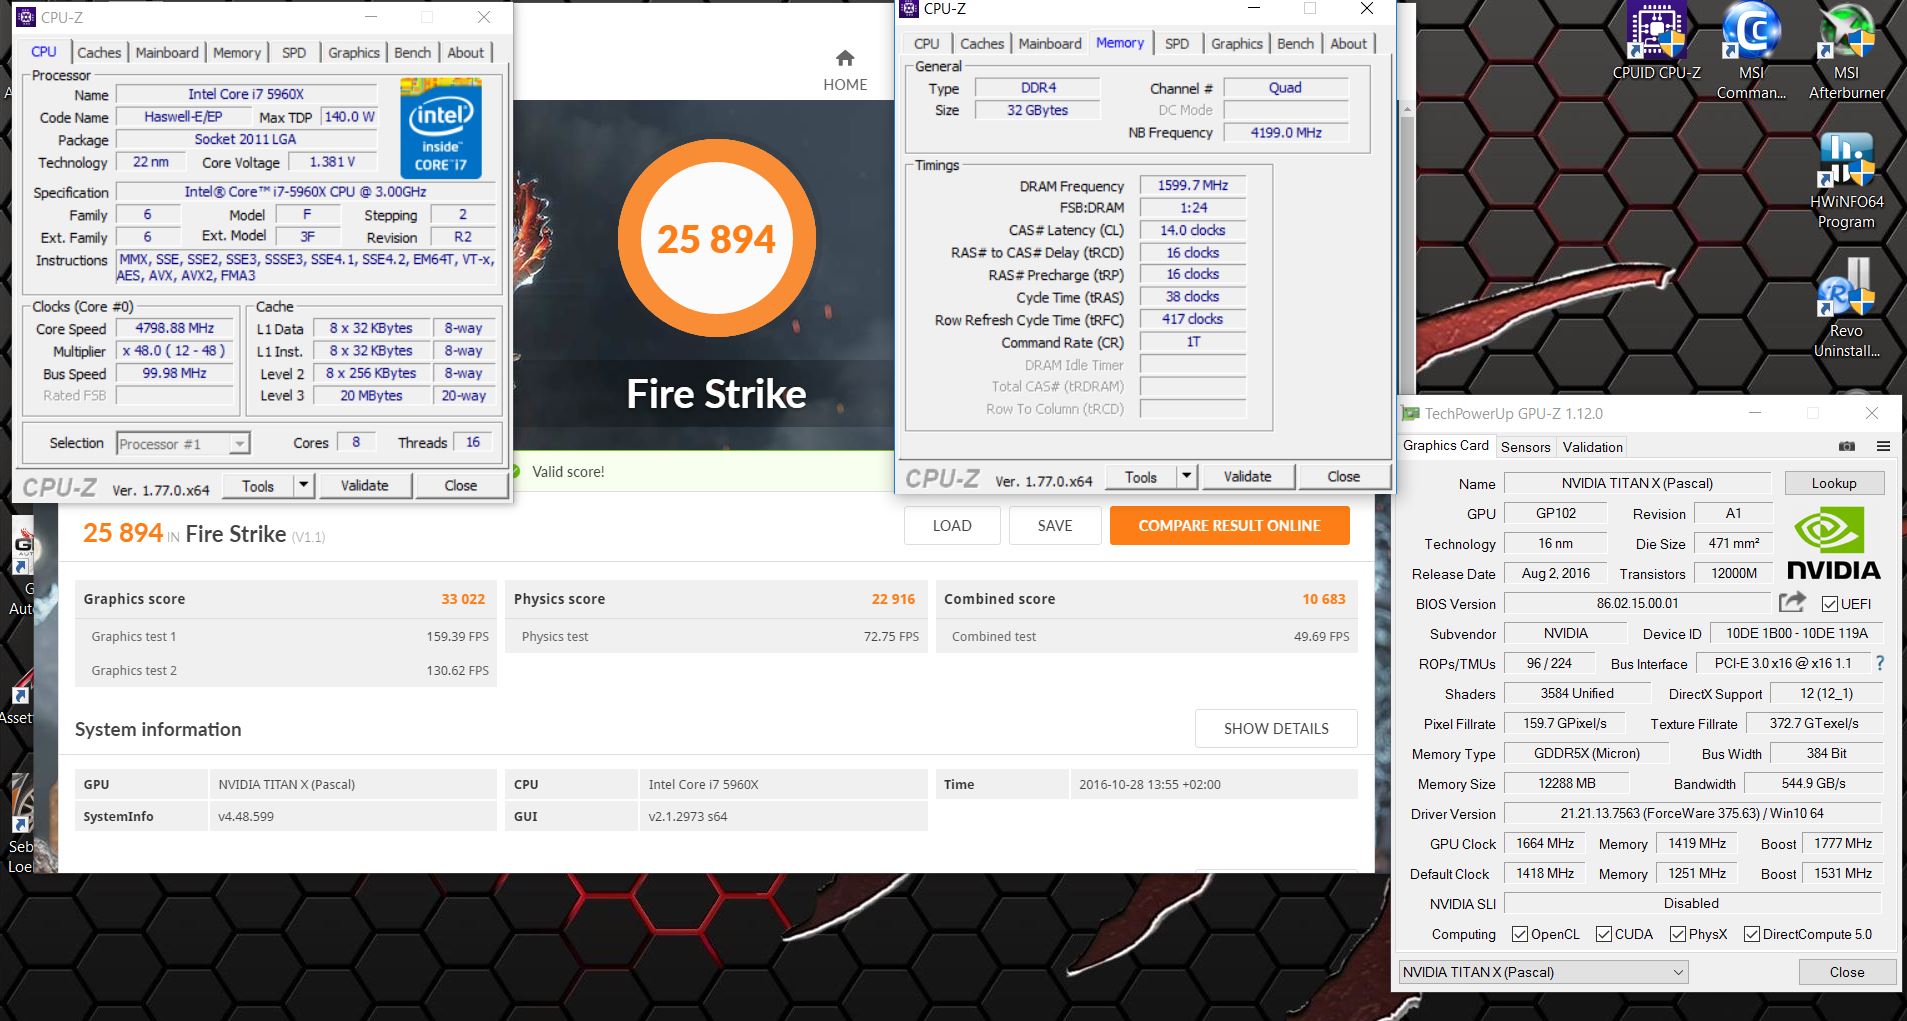Image resolution: width=1907 pixels, height=1021 pixels.
Task: Click the LOAD button in 3DMark
Action: coord(952,525)
